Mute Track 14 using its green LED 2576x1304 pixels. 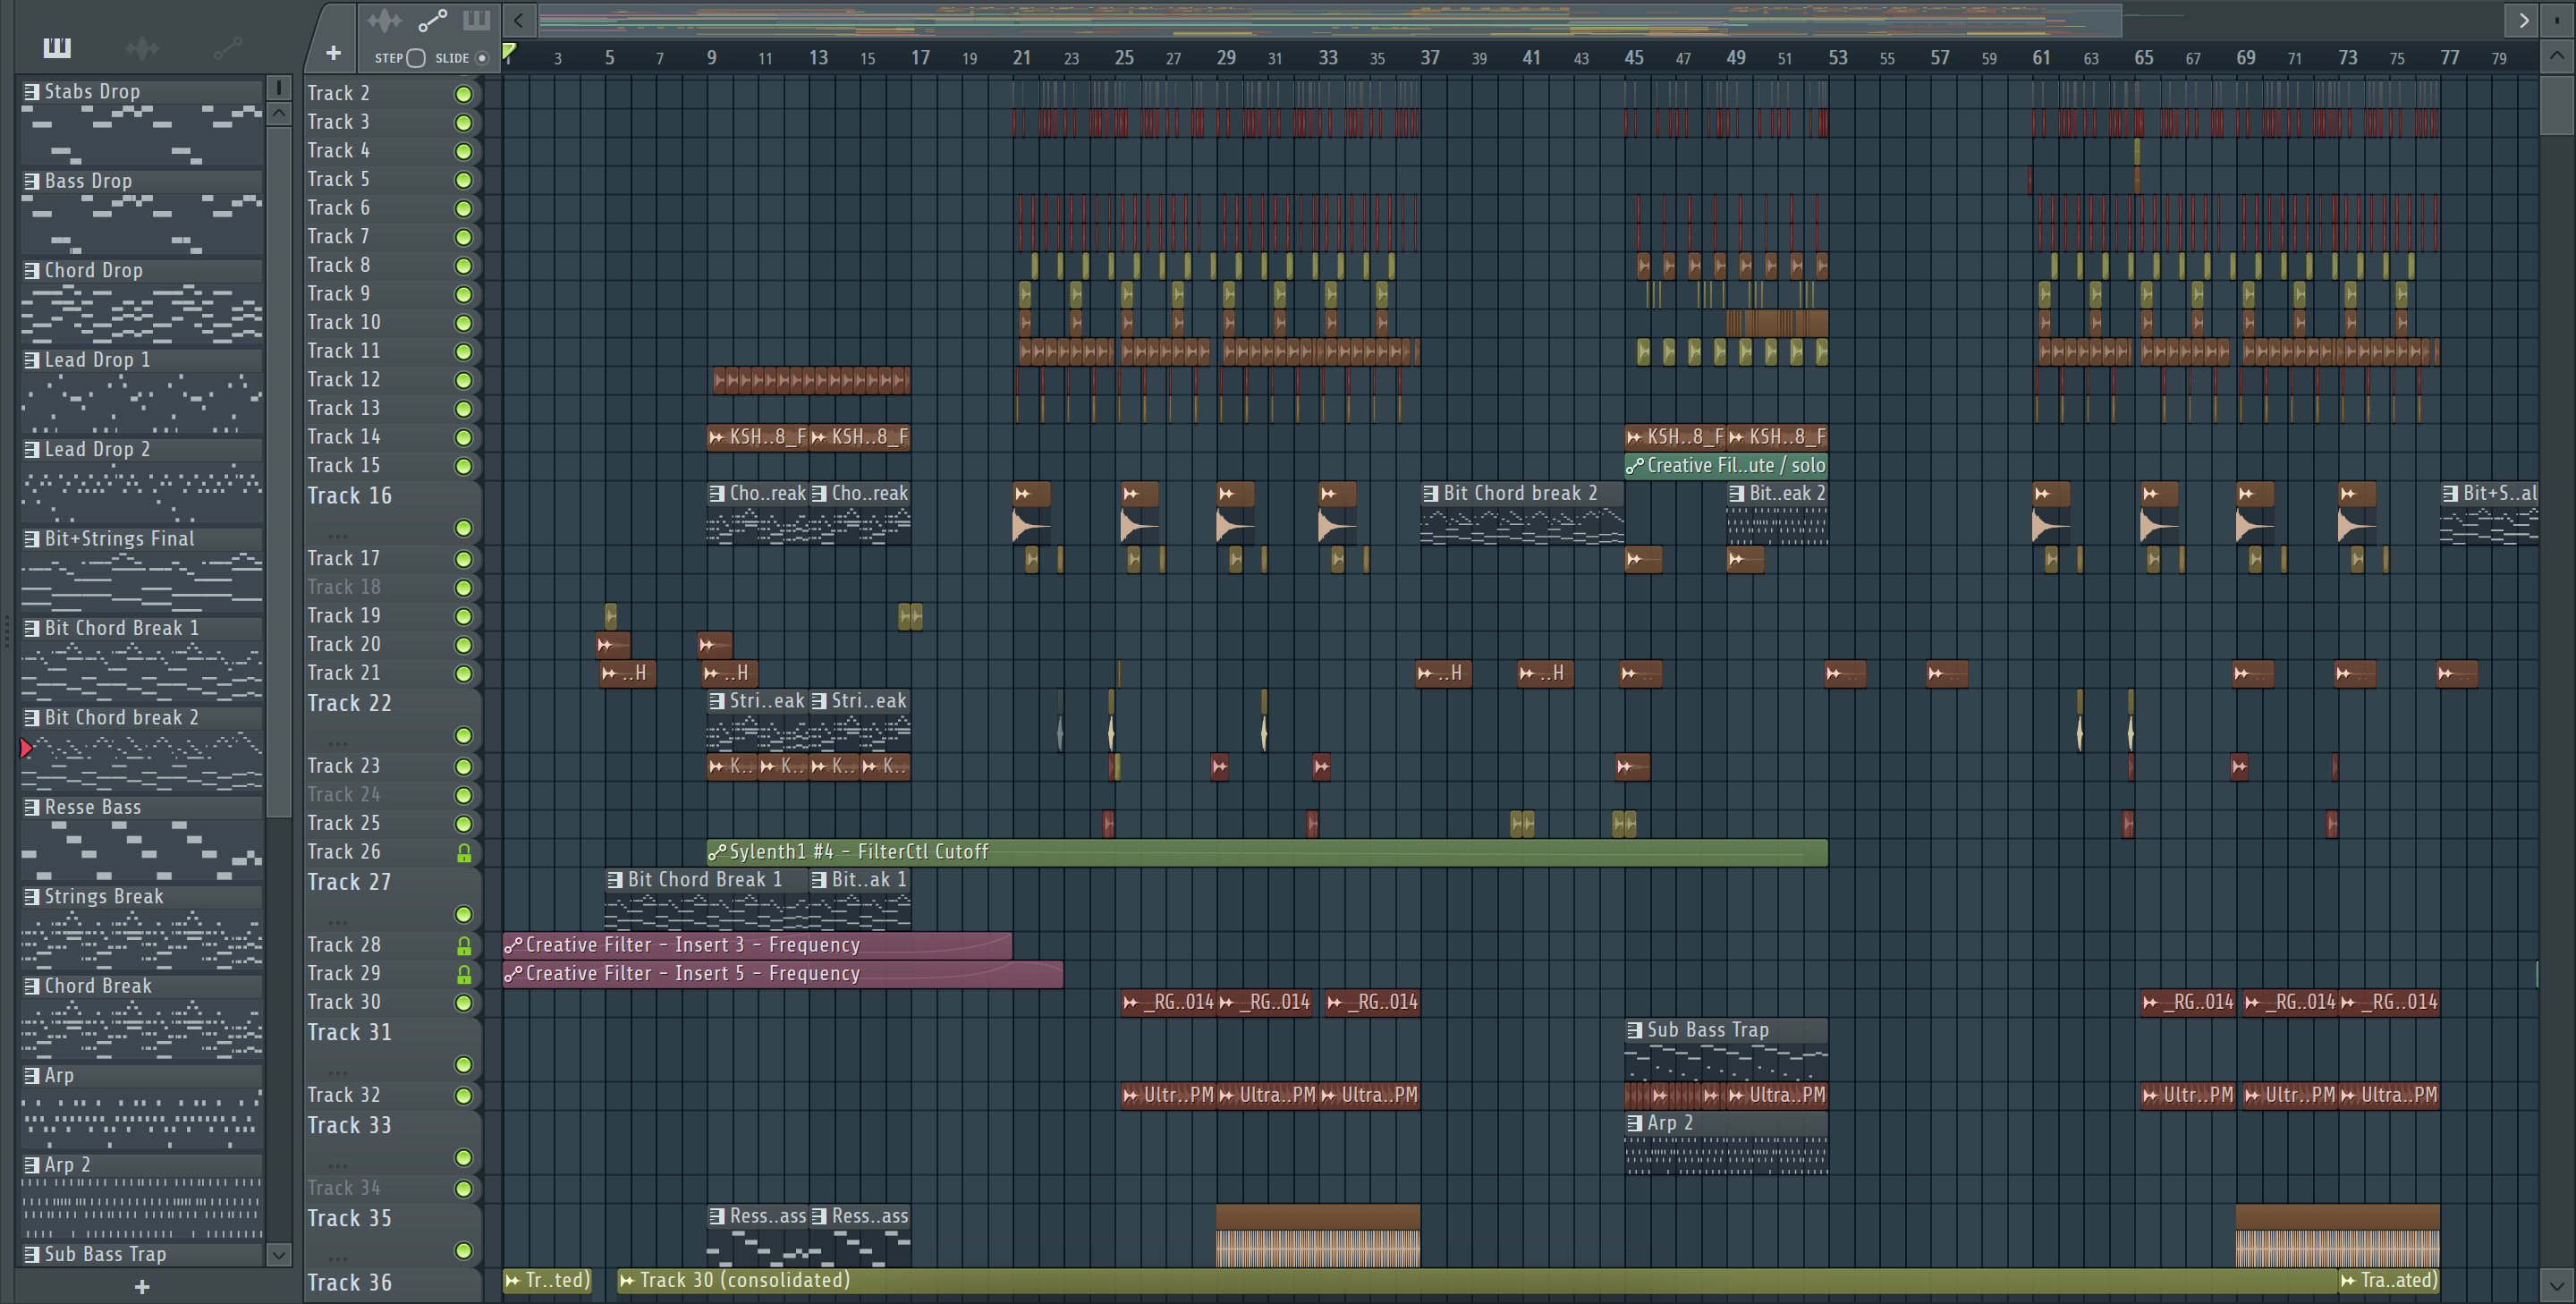(464, 438)
